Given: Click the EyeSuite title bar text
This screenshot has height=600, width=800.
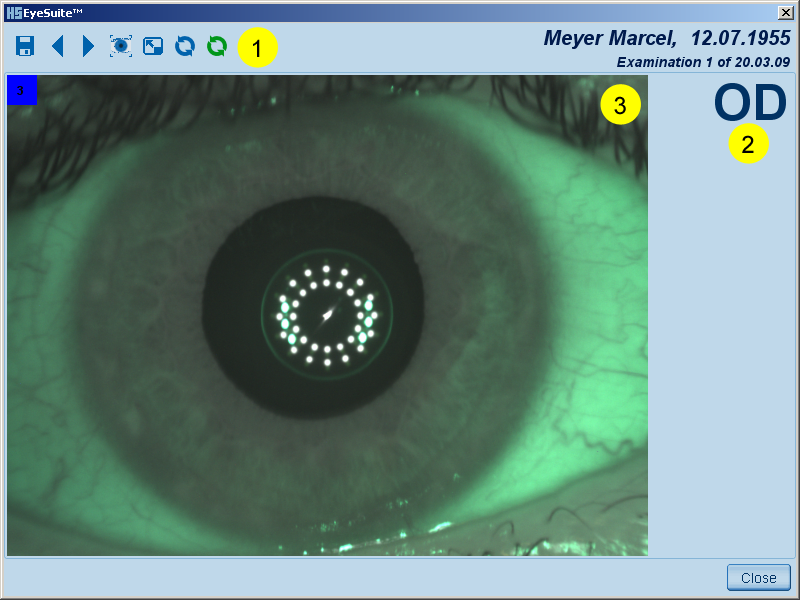Looking at the screenshot, I should click(x=54, y=12).
